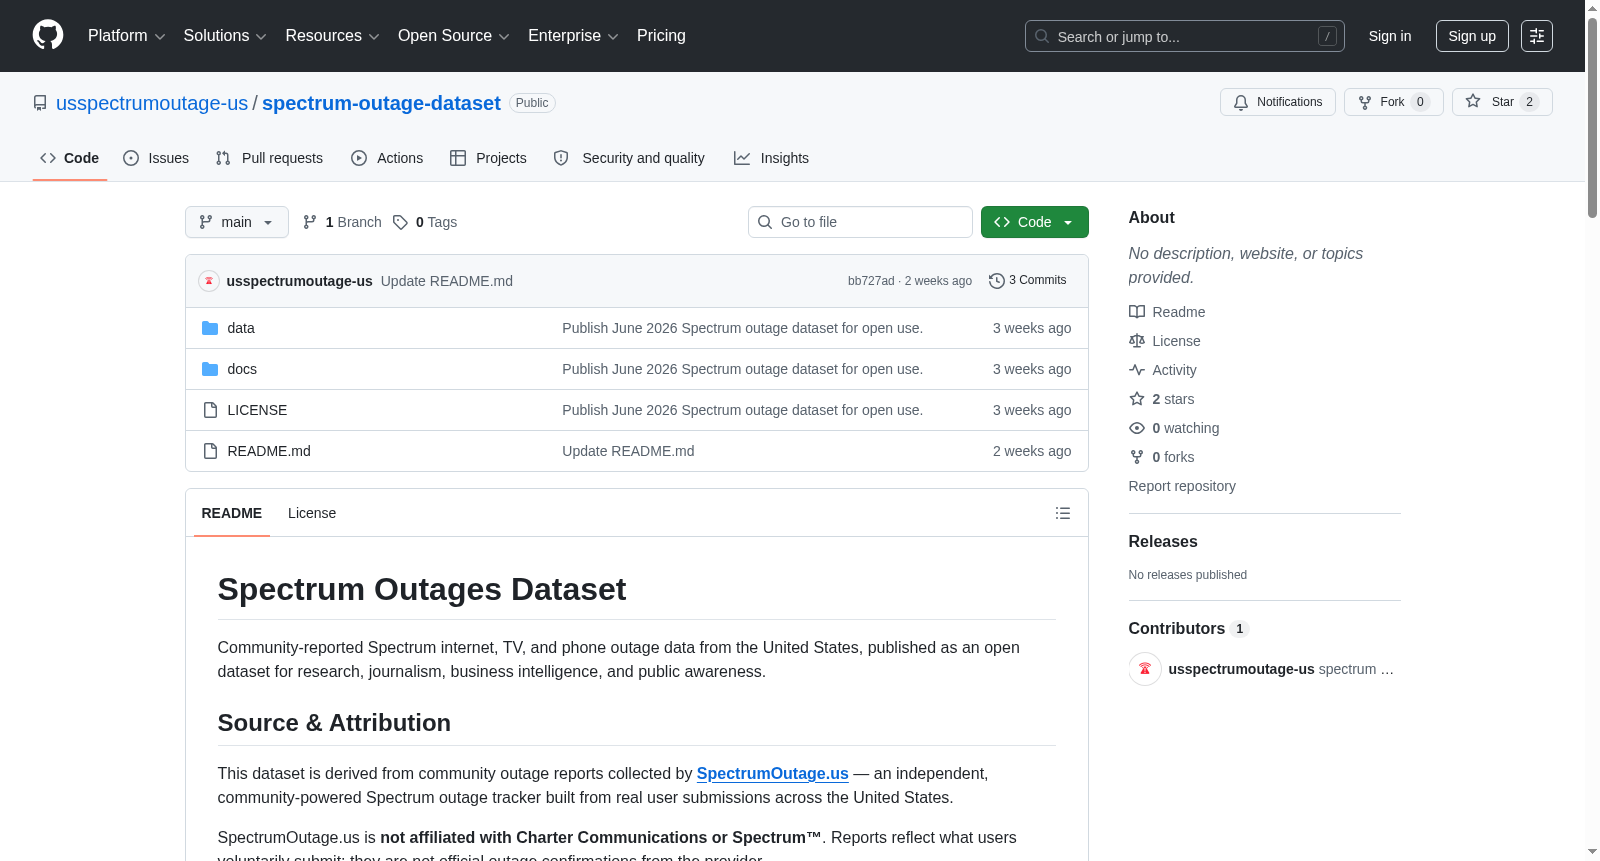This screenshot has width=1600, height=861.
Task: Click the README.md file icon
Action: pos(210,451)
